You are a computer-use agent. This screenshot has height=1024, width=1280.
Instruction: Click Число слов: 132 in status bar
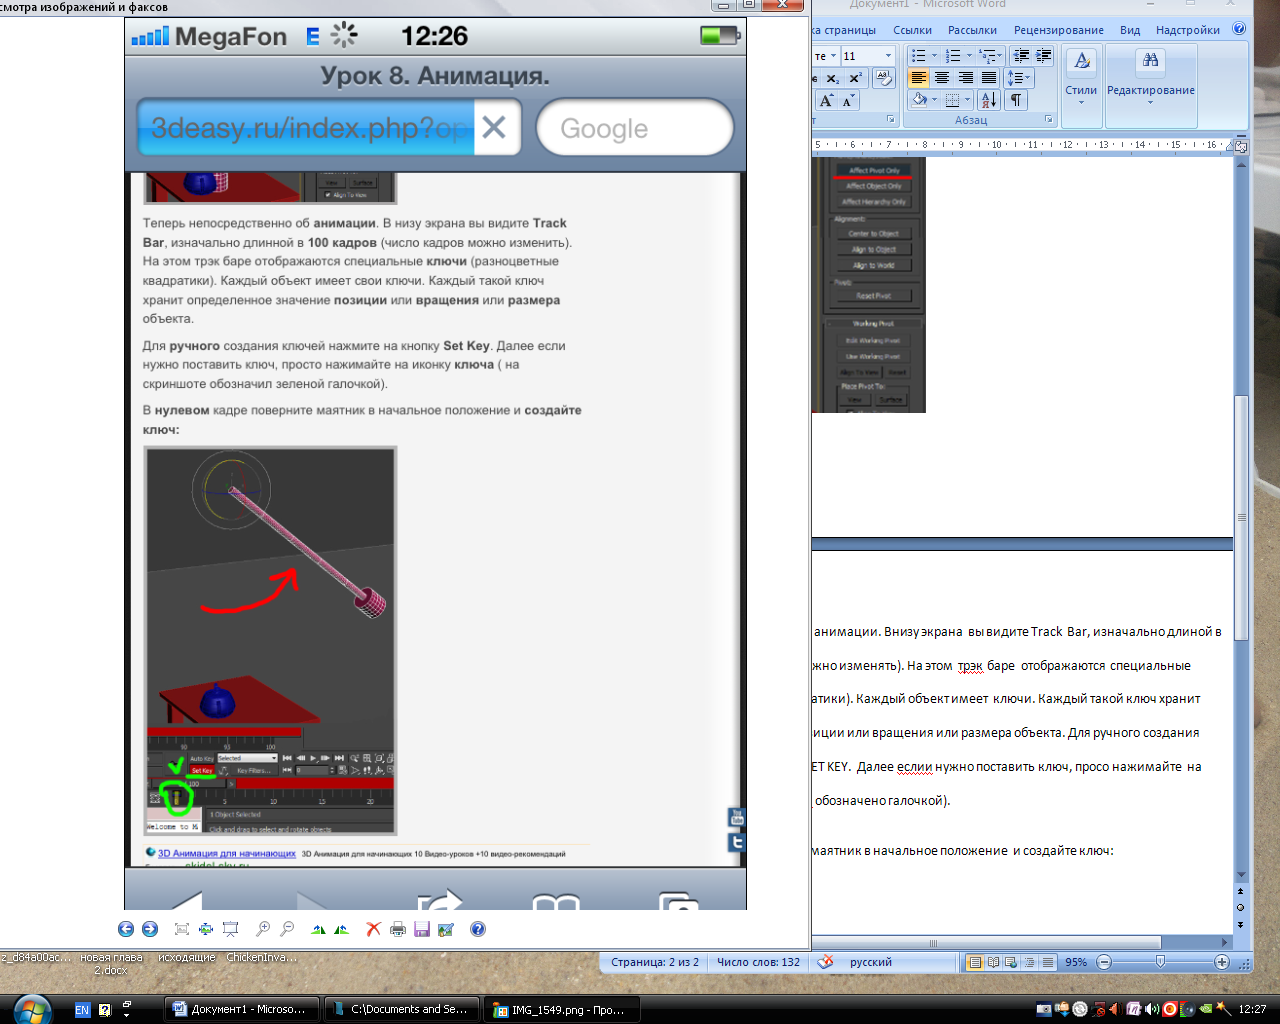click(x=758, y=962)
